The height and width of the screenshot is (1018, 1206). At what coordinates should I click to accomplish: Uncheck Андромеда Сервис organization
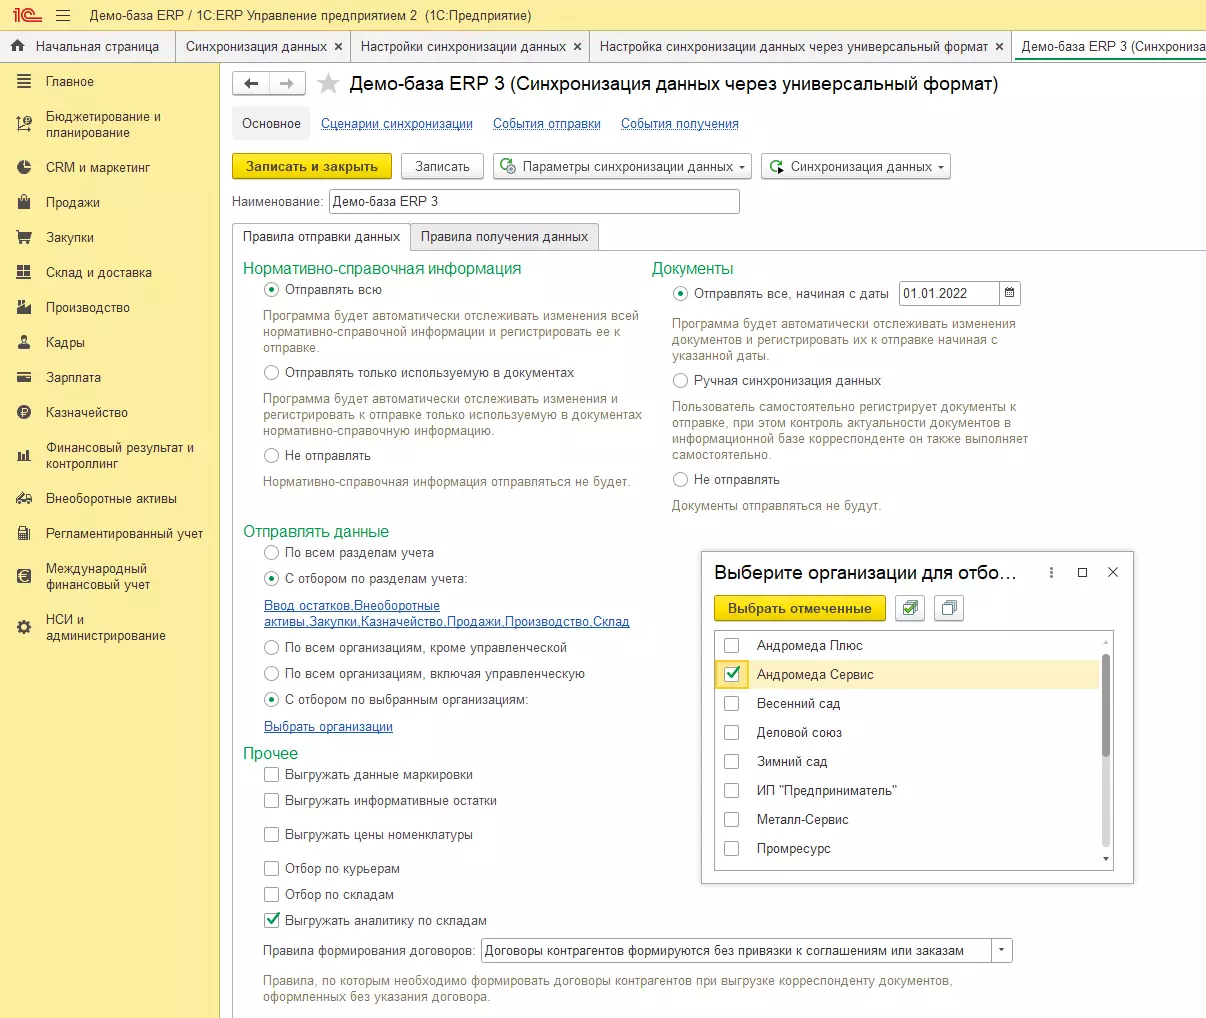[x=732, y=675]
